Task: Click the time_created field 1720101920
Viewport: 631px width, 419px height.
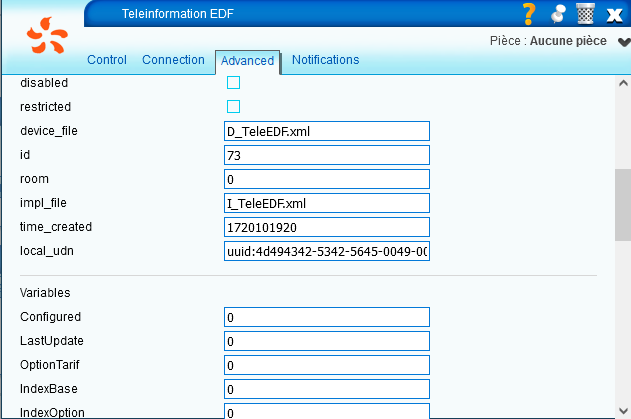Action: coord(327,227)
